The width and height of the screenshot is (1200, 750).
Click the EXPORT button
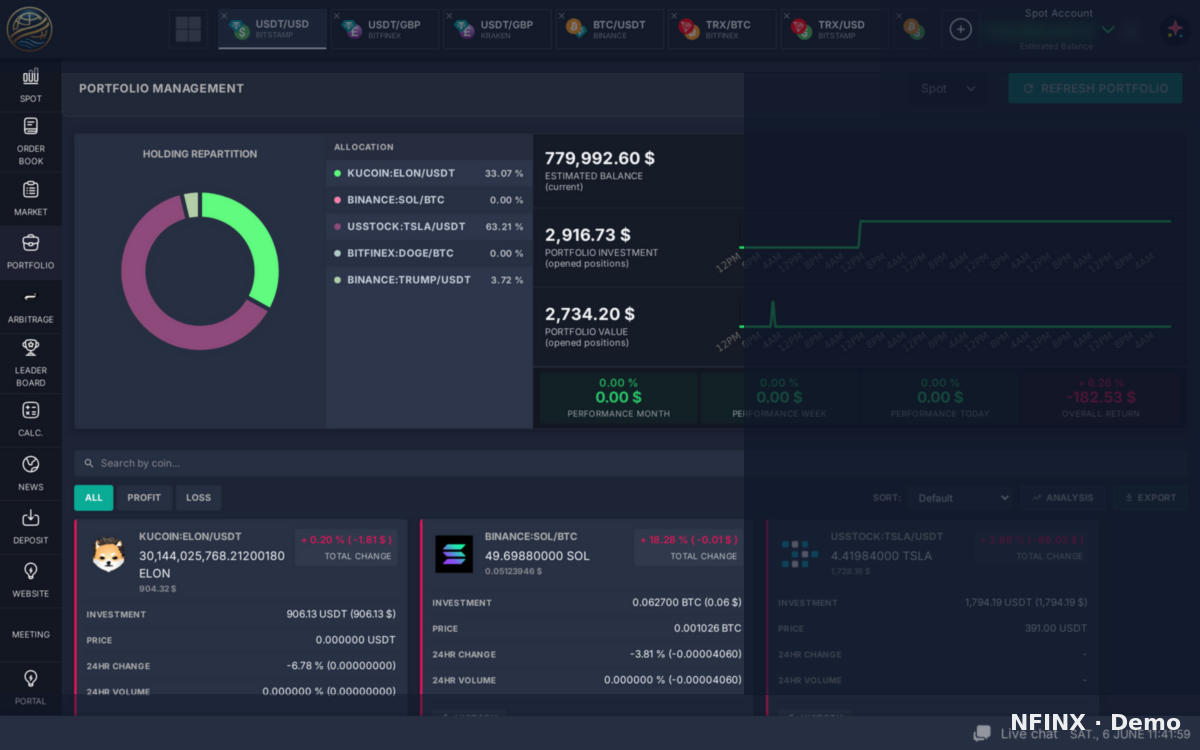(x=1150, y=497)
